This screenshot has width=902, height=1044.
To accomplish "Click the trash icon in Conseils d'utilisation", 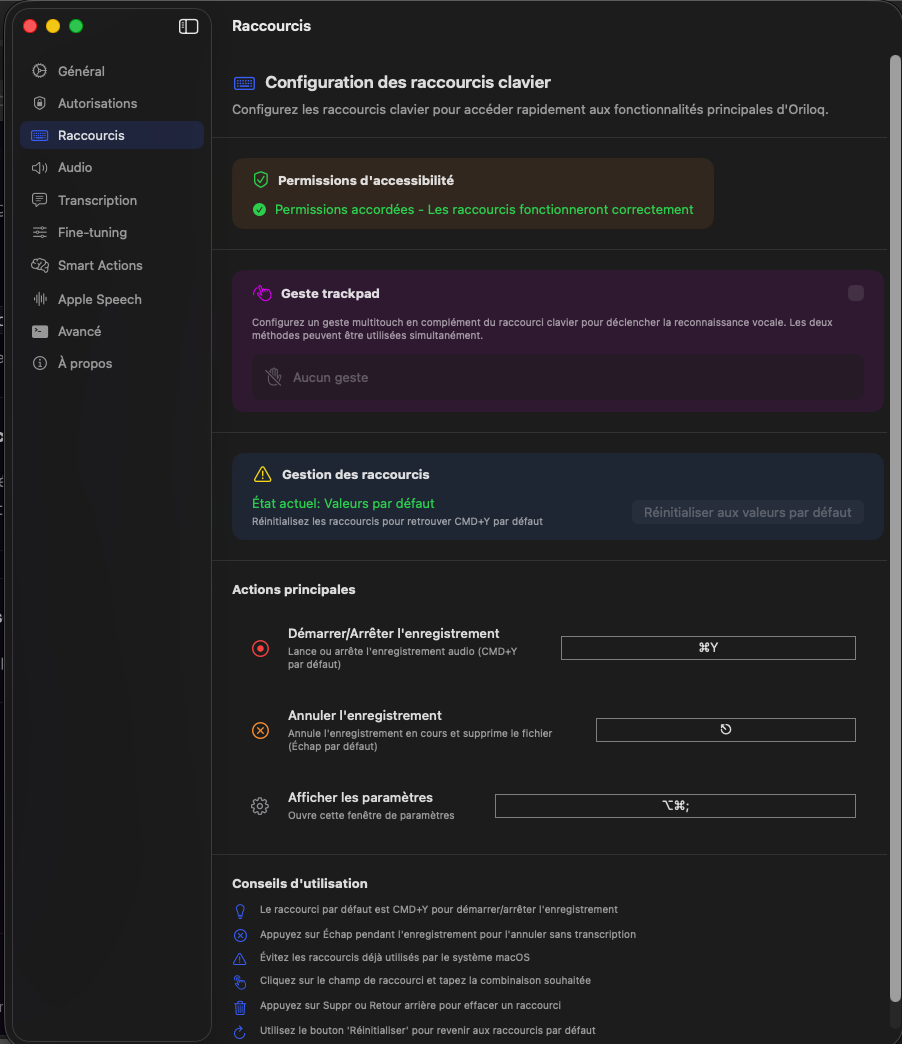I will [x=240, y=1007].
